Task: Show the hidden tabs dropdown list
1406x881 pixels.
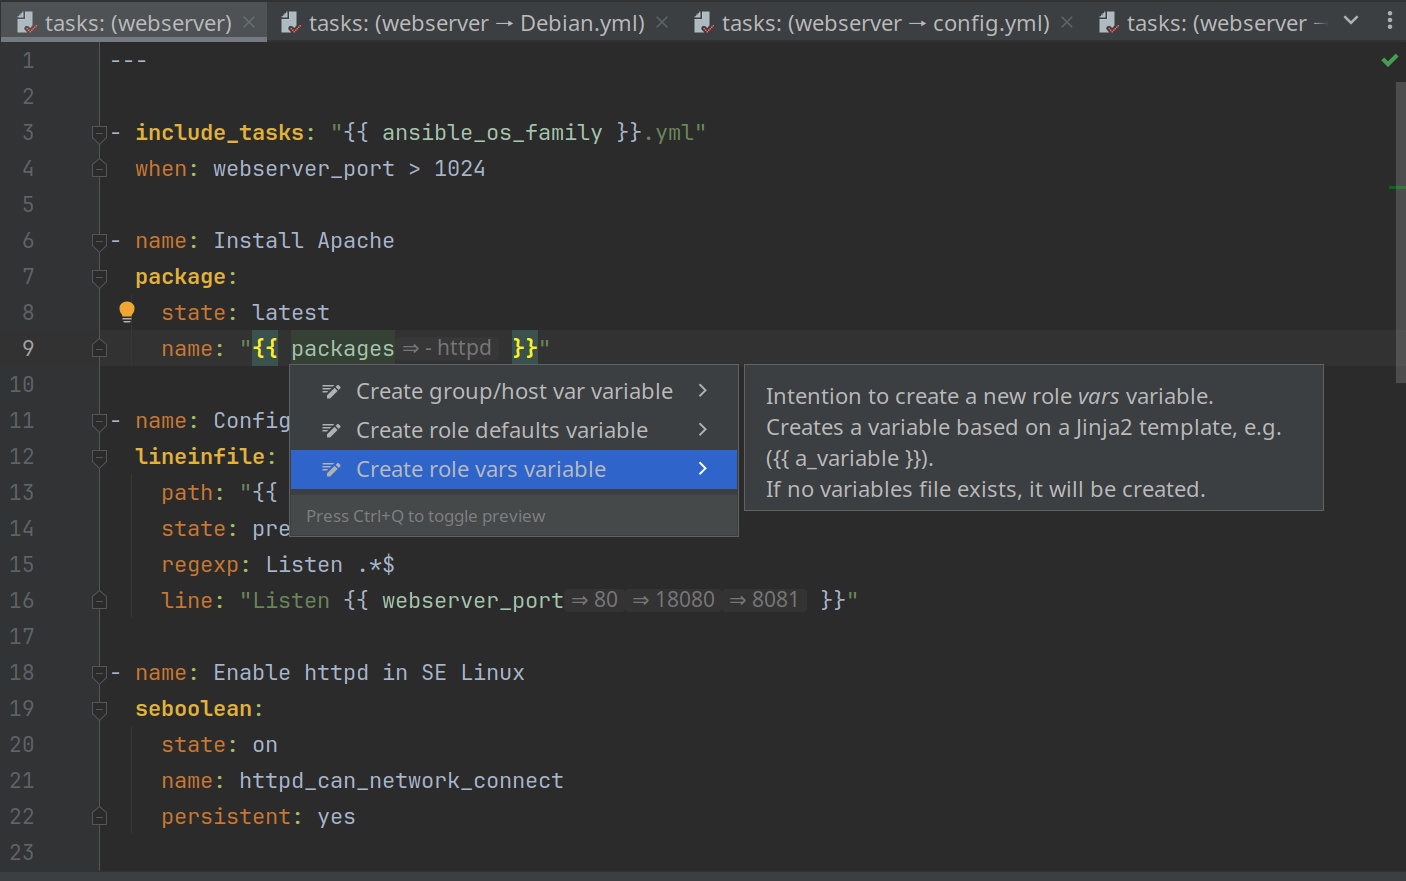Action: 1351,21
